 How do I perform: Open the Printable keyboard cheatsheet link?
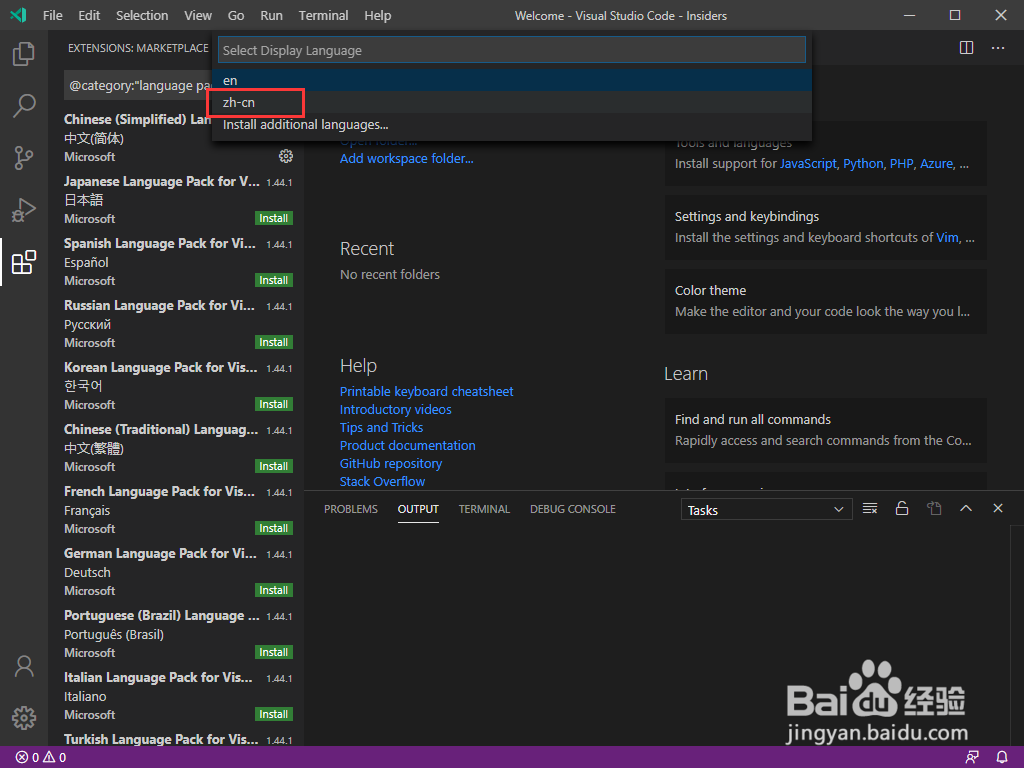[x=426, y=391]
